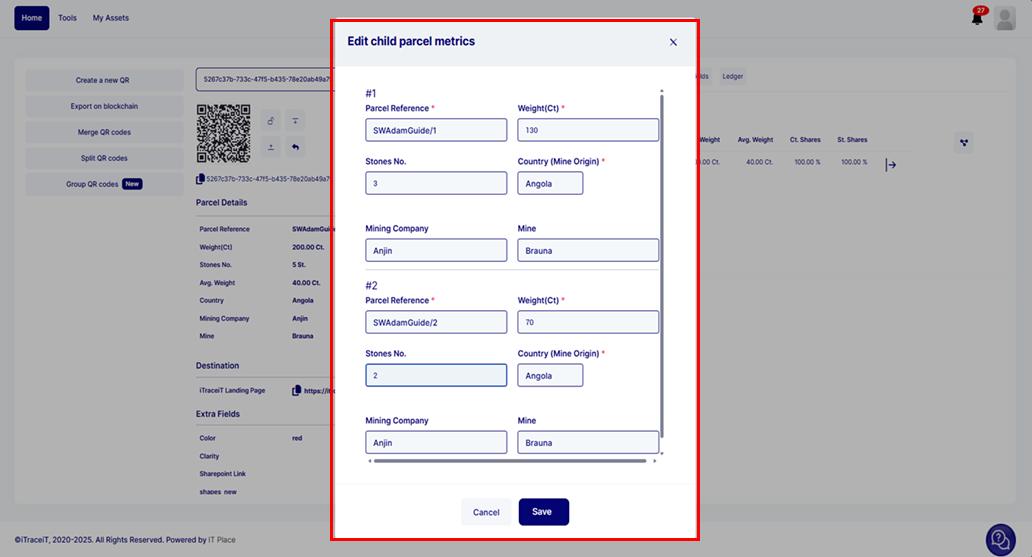Open Country (Mine Origin) dropdown for parcel #2
The image size is (1032, 557).
(550, 375)
